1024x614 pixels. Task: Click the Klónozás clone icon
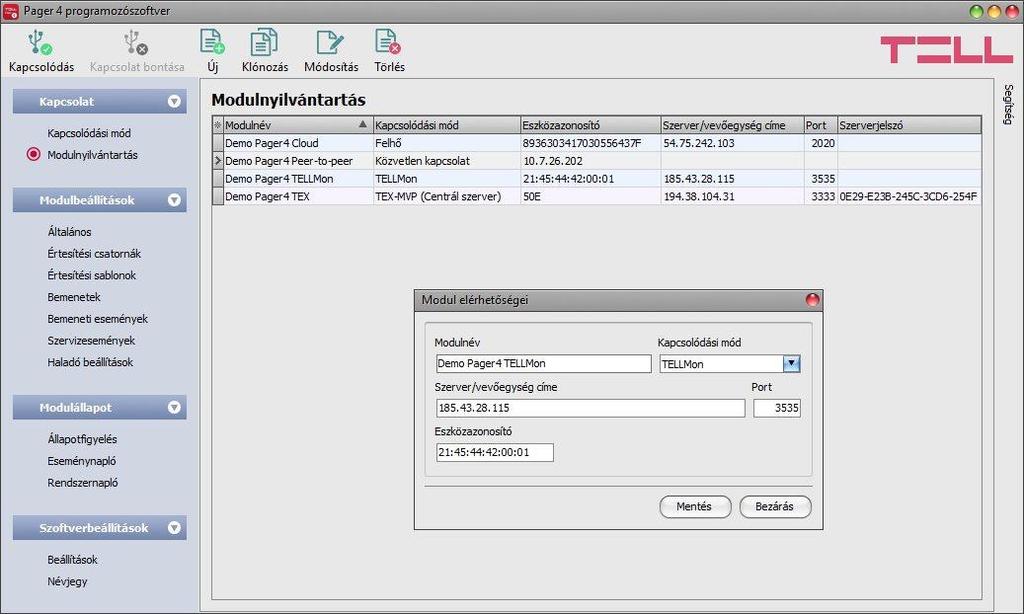tap(264, 42)
